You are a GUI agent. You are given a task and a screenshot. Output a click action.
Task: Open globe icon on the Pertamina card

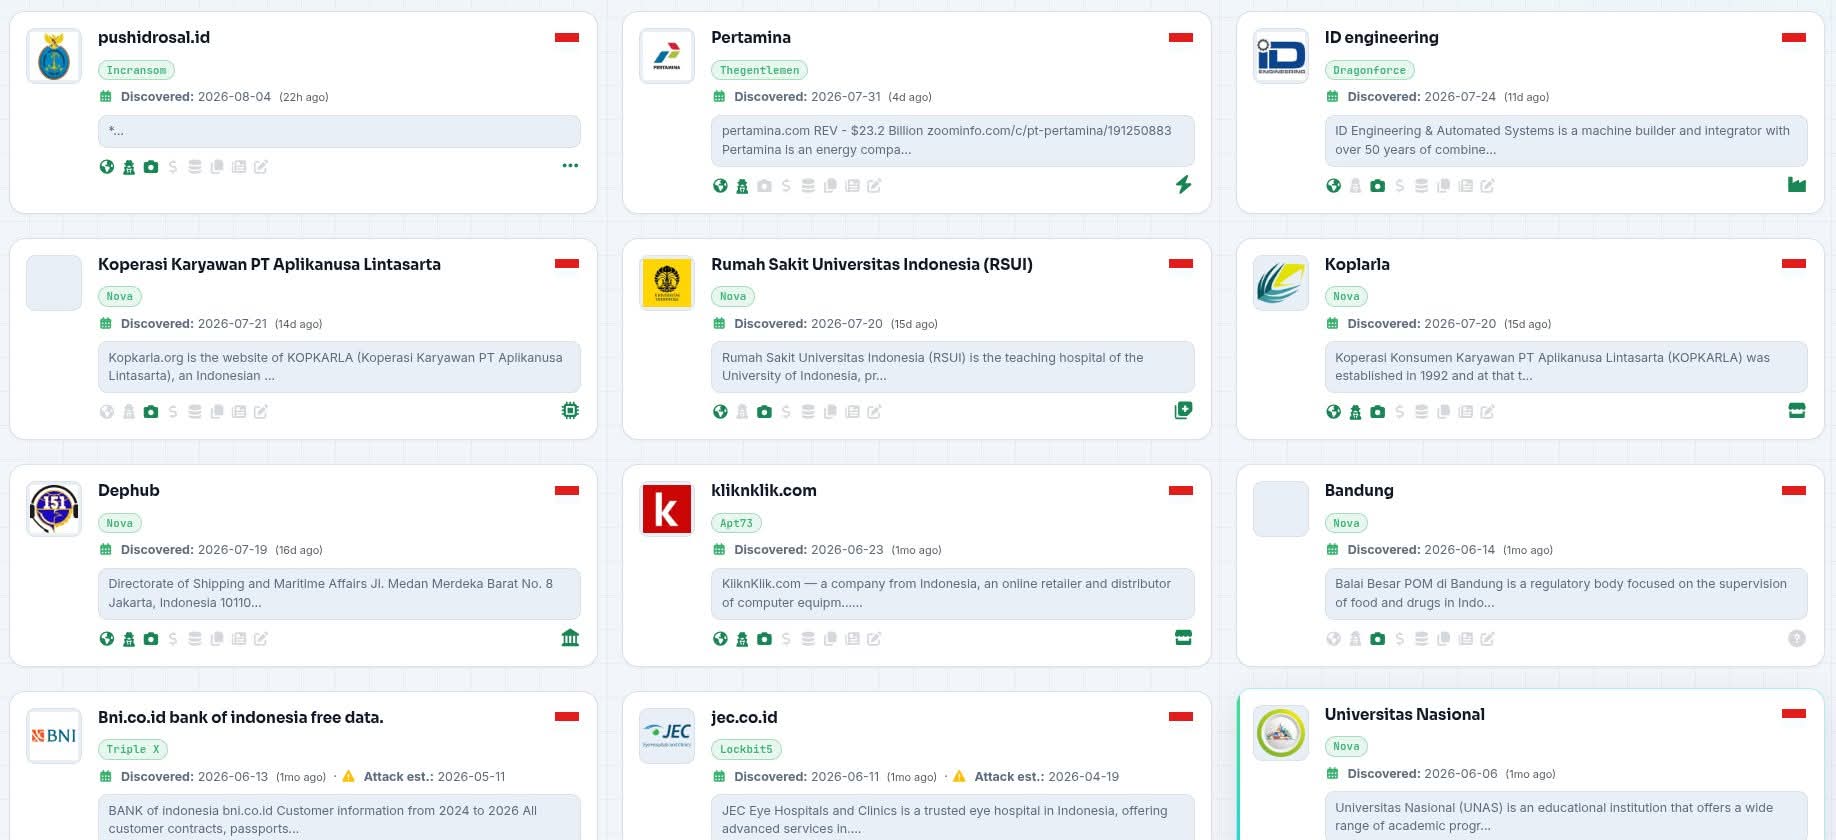tap(720, 186)
